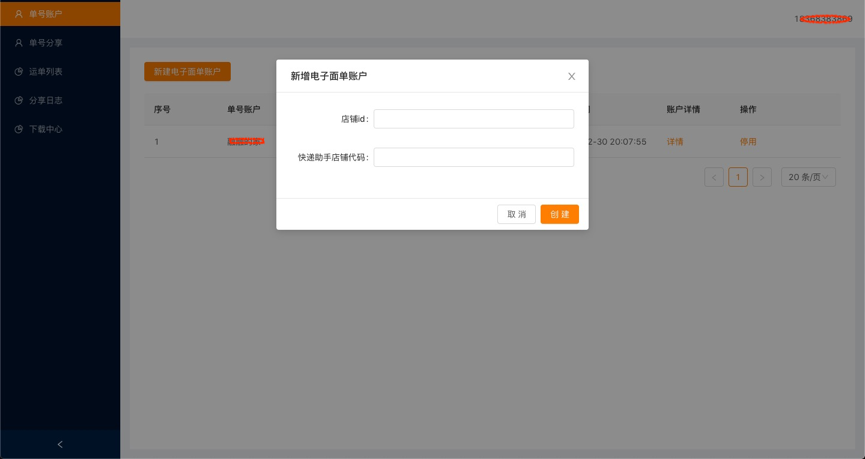Open the 单号分享 sidebar menu item
Screen dimensions: 865x459
tap(60, 42)
